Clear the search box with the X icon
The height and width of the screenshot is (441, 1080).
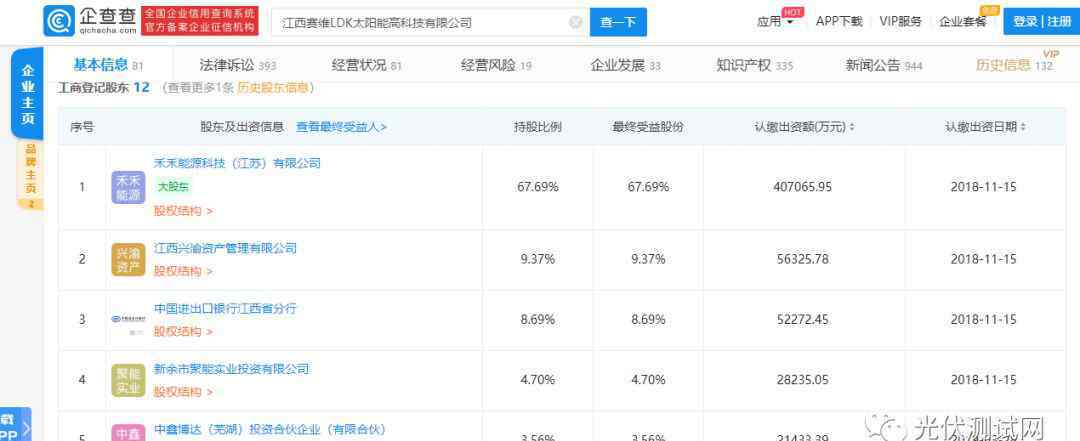coord(576,23)
